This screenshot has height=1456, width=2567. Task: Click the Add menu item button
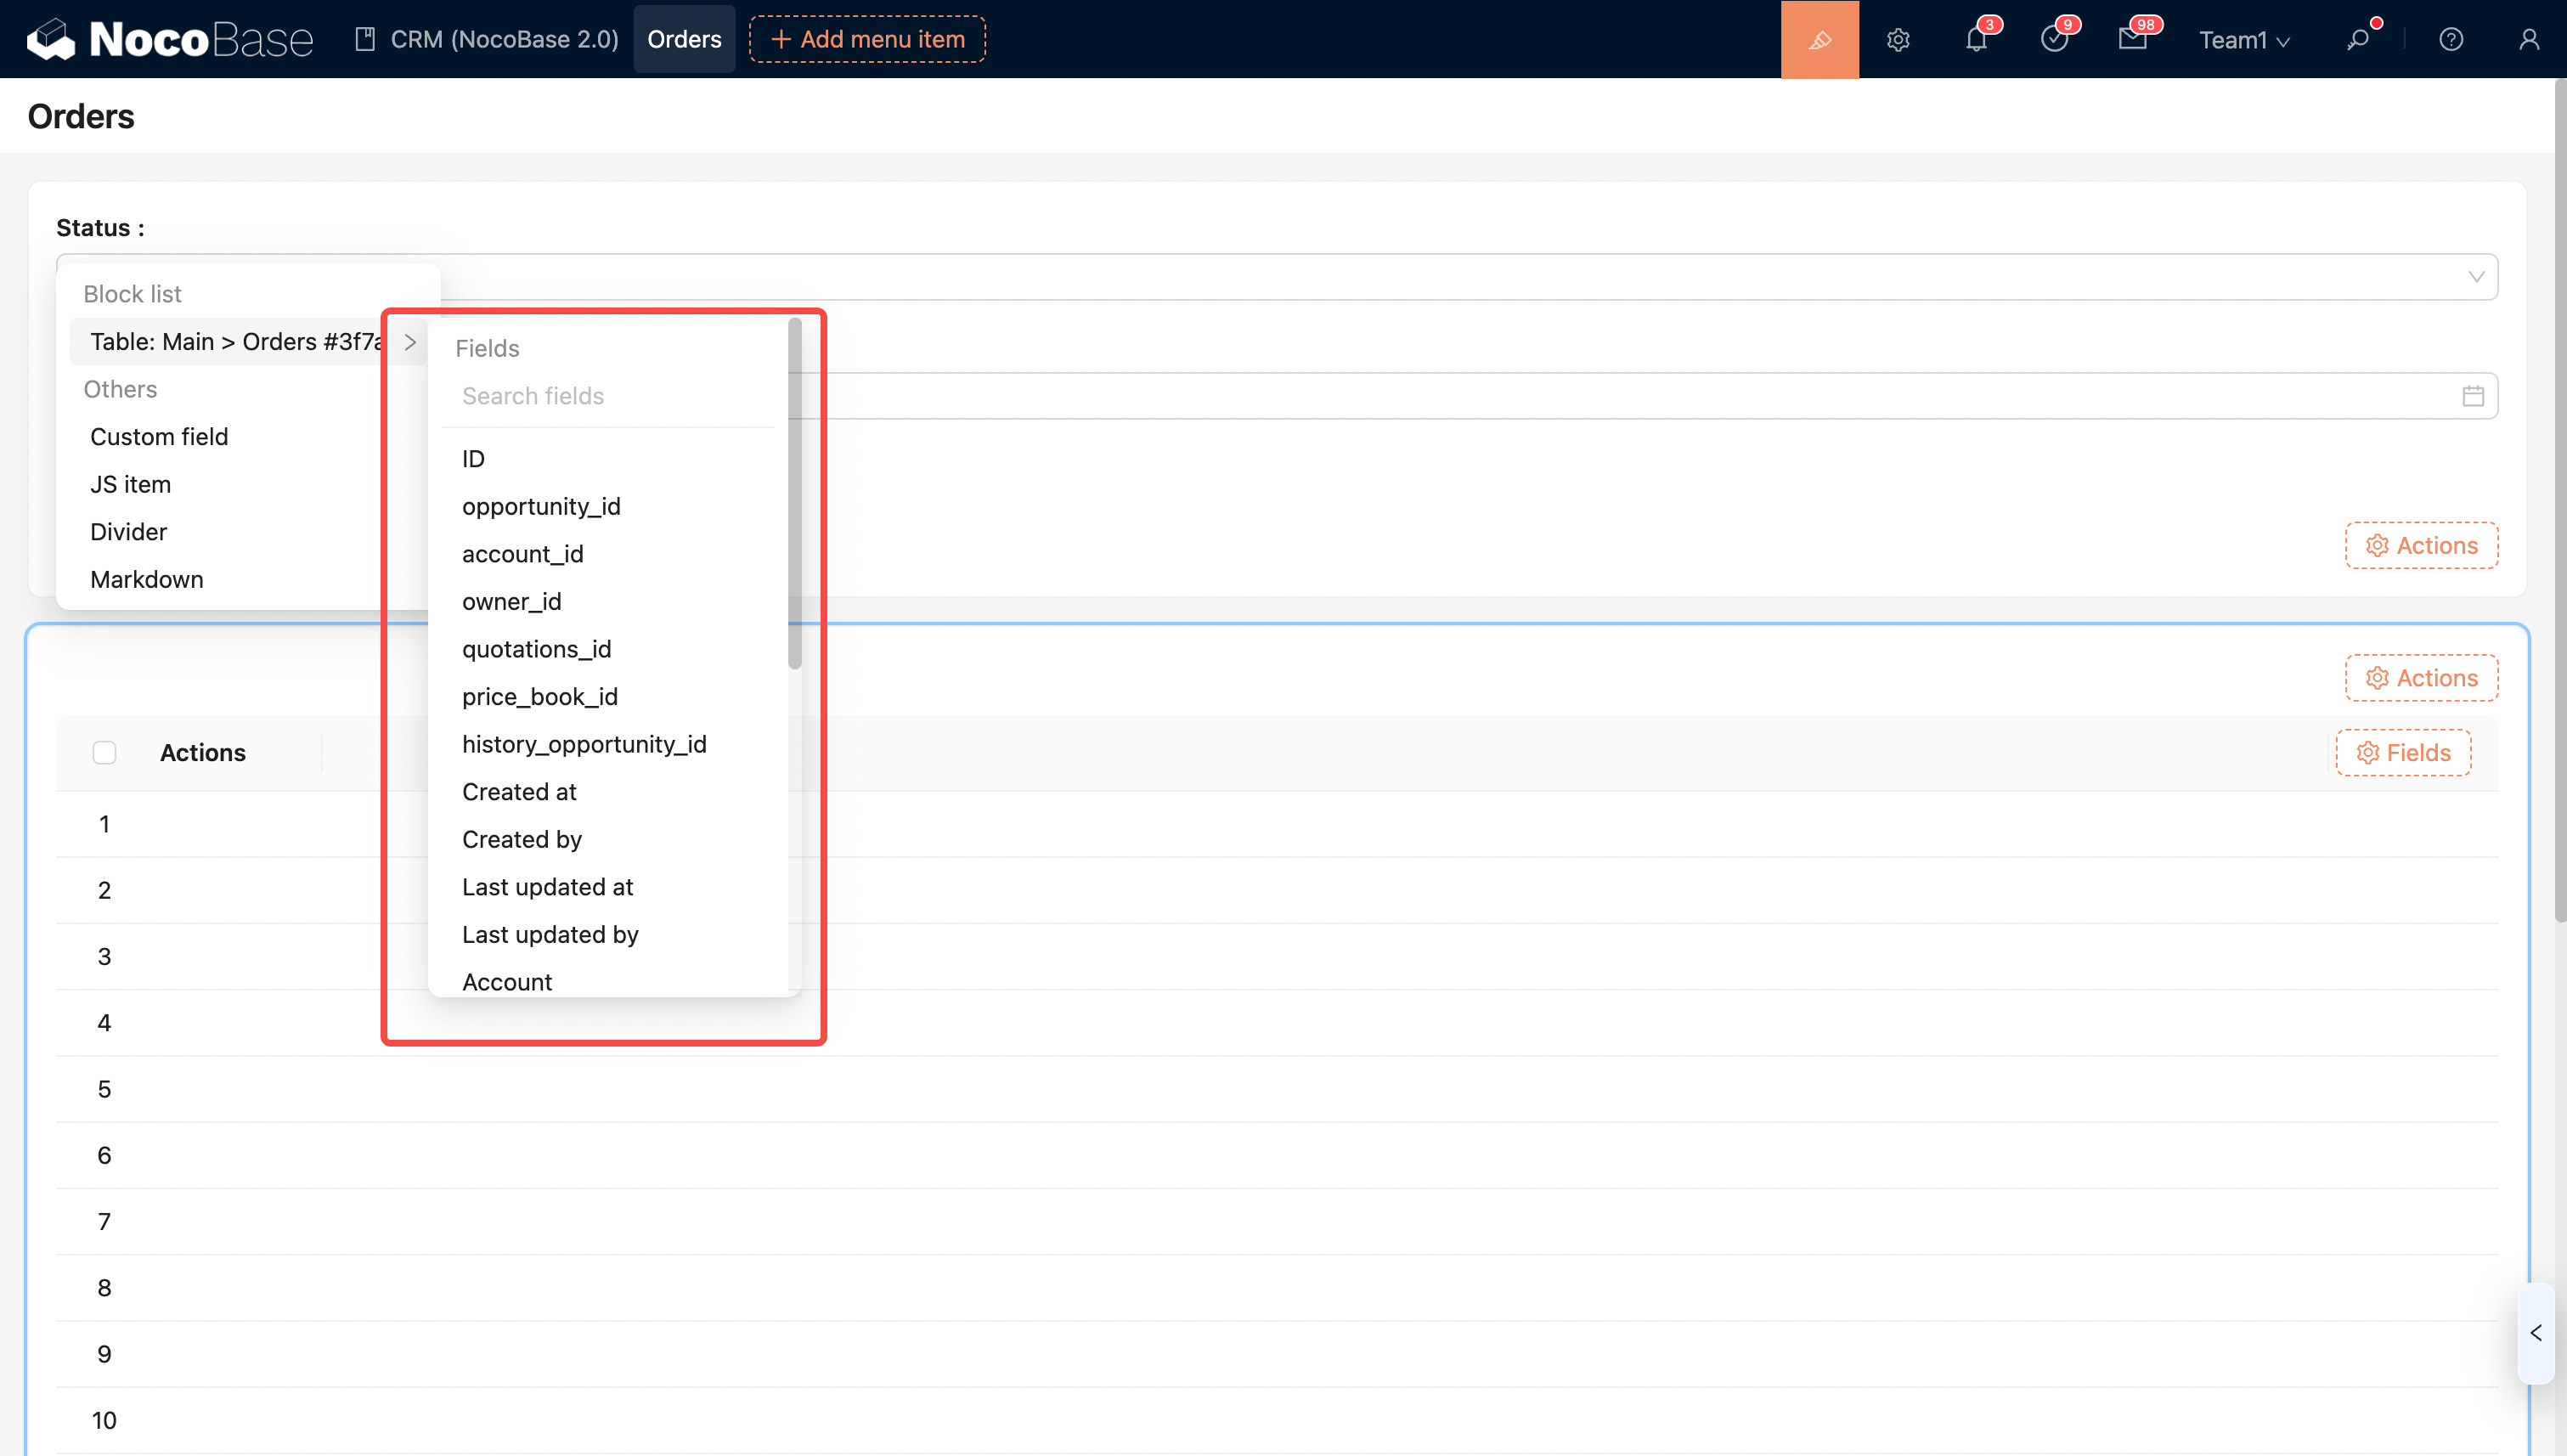pos(867,39)
